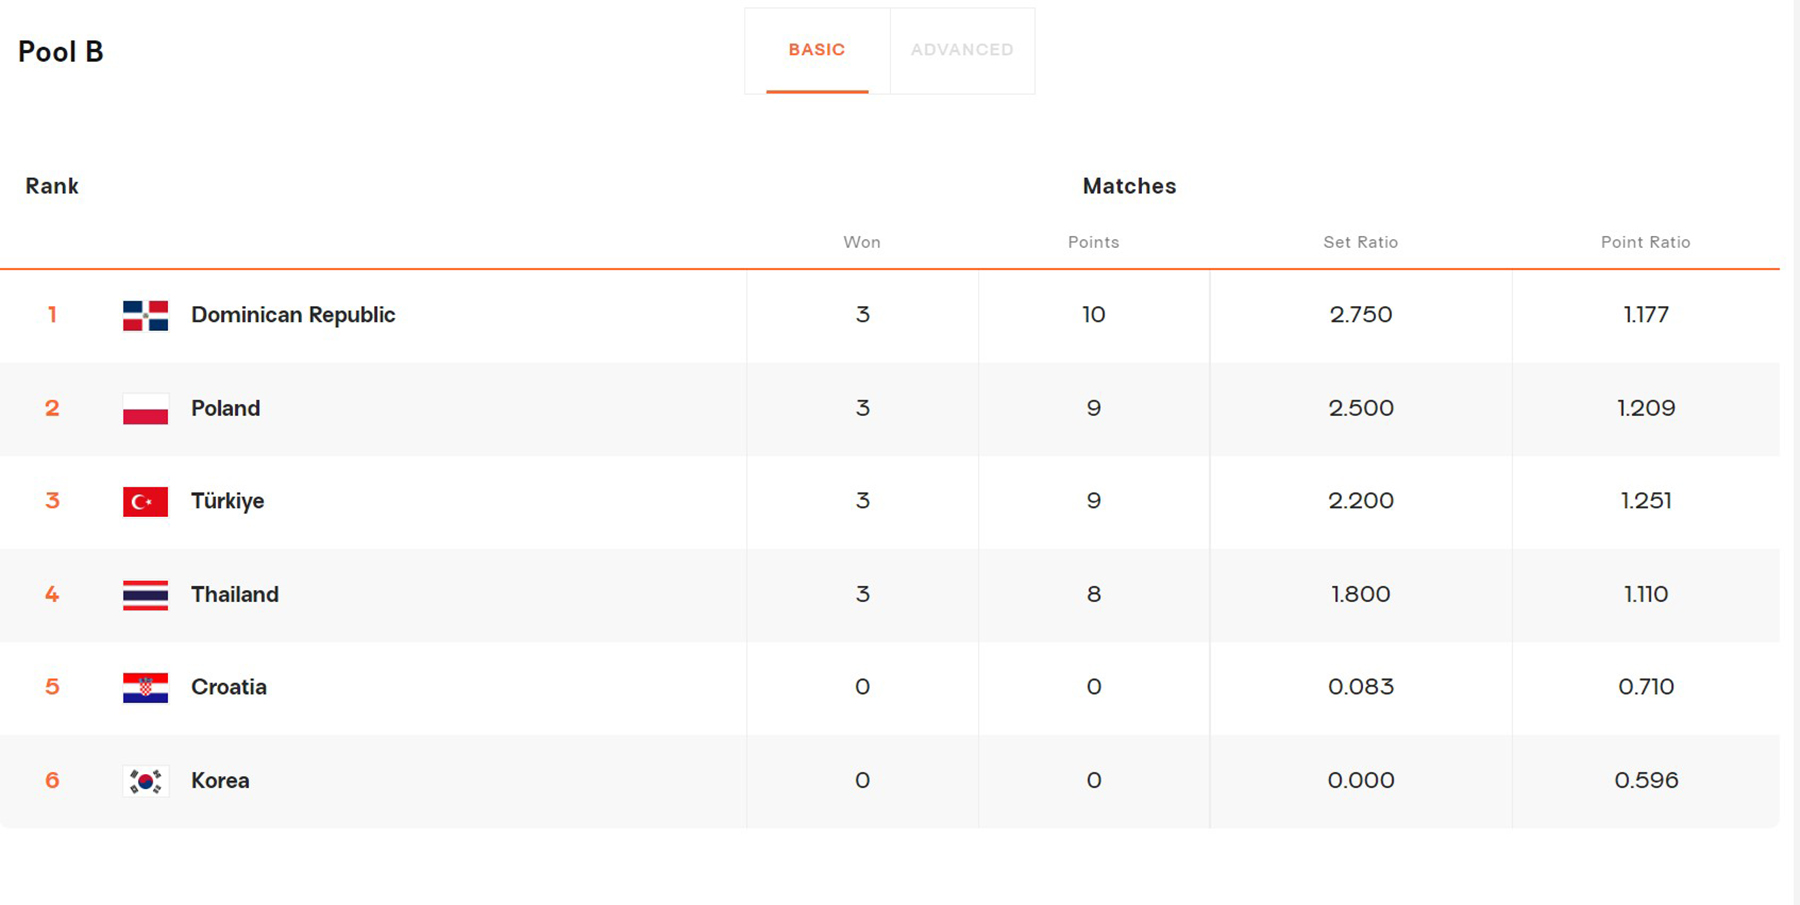Click the Points column header
The image size is (1800, 905).
1093,242
